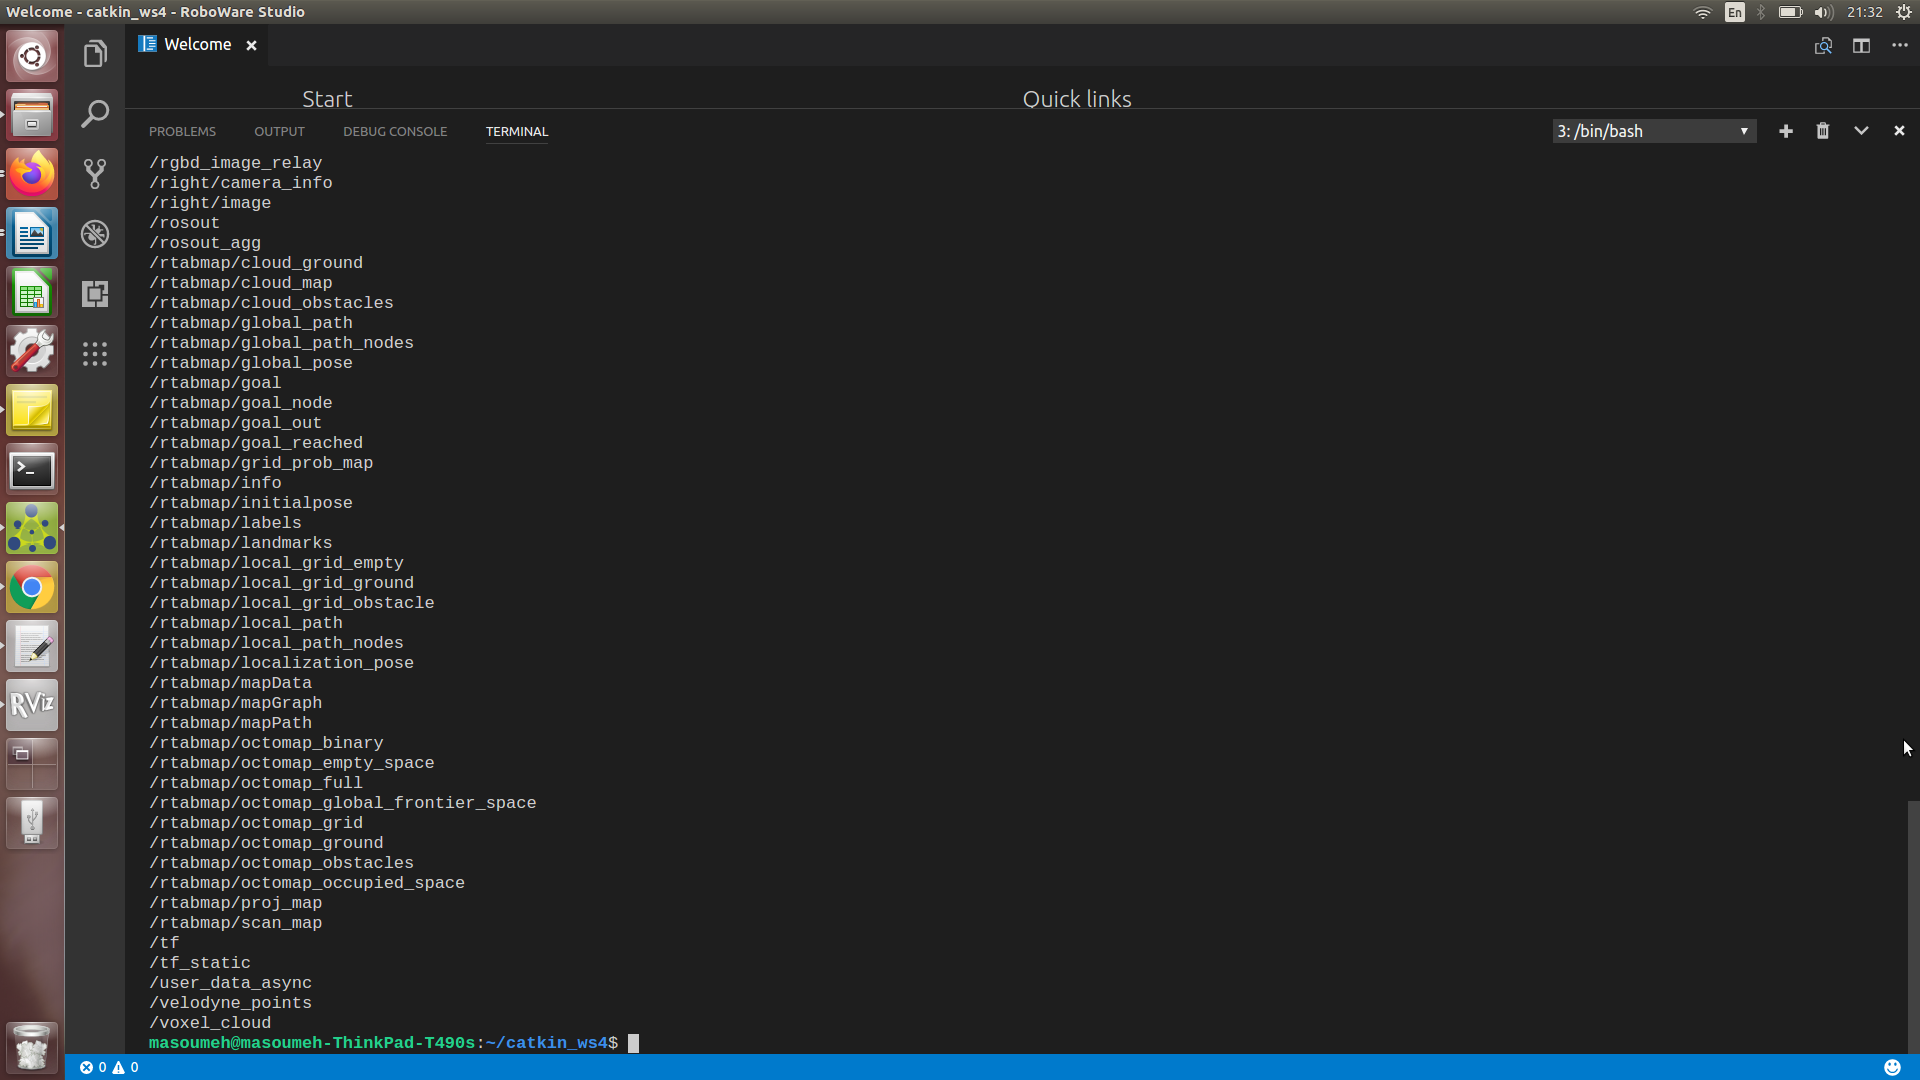Open the Search sidebar icon
Screen dimensions: 1920x1080
coord(95,114)
